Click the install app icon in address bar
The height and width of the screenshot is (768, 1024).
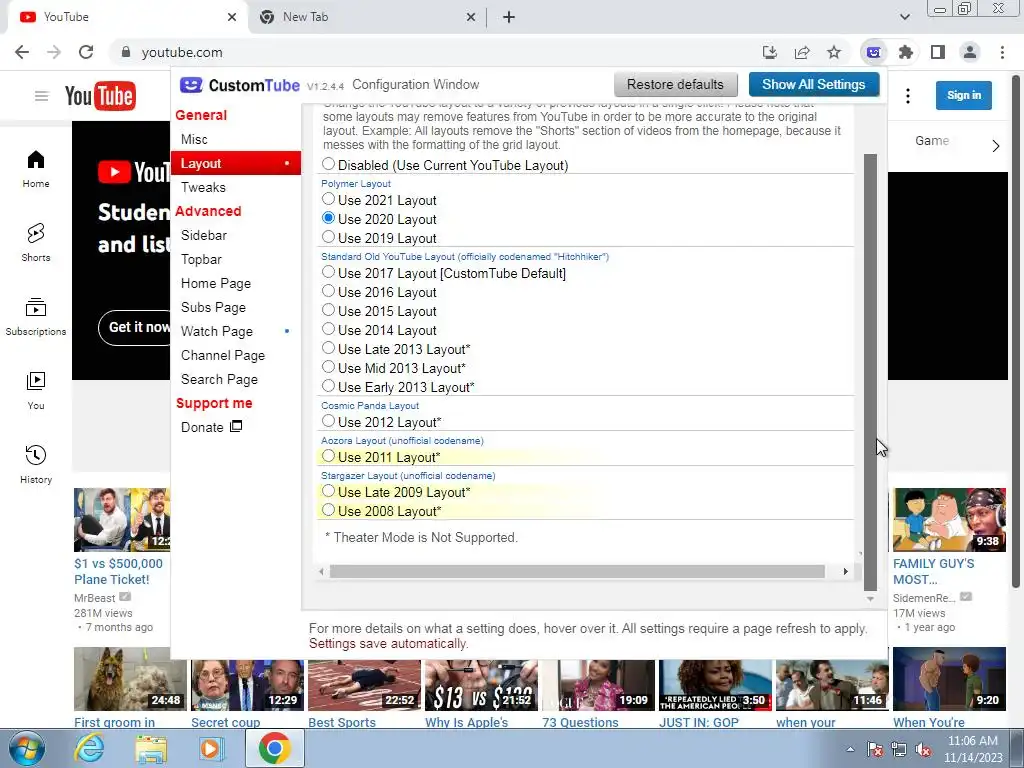[x=770, y=52]
